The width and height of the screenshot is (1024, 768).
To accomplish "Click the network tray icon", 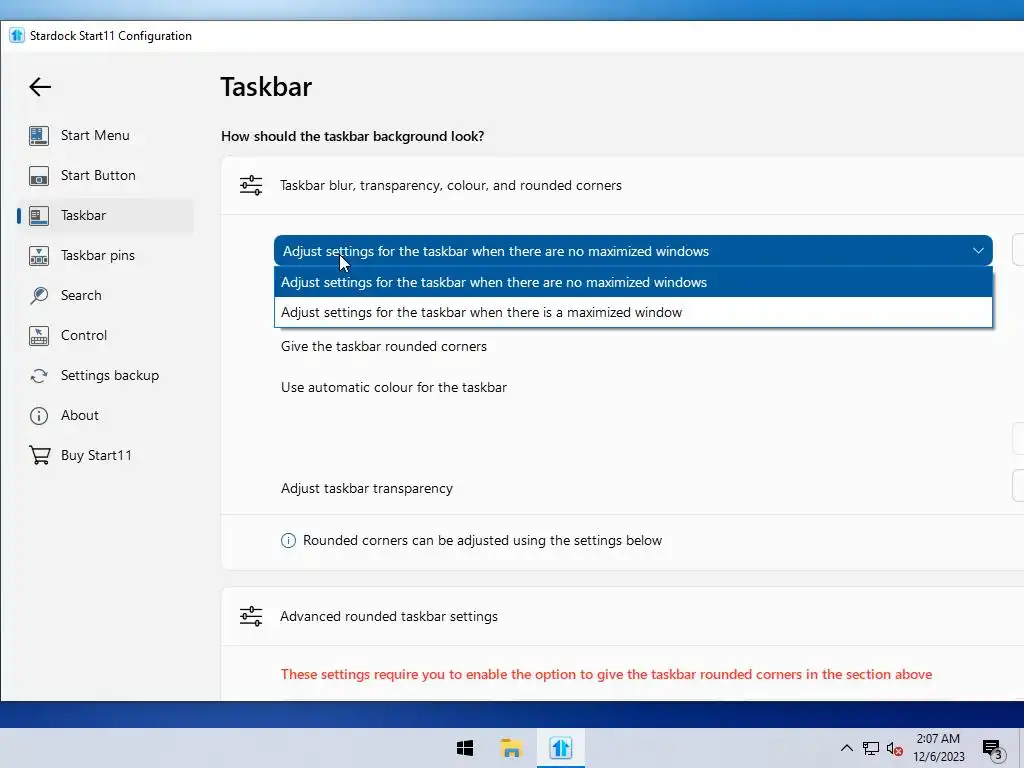I will click(x=871, y=748).
